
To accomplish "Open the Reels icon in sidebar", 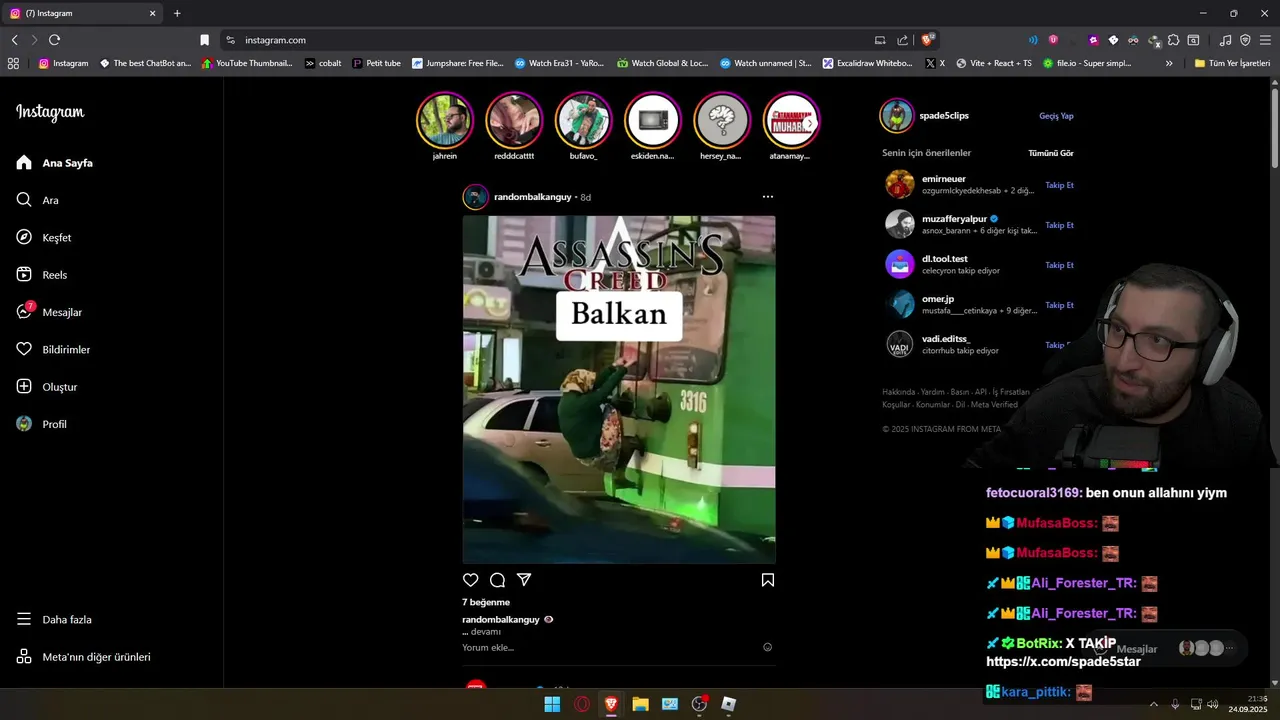I will coord(24,275).
